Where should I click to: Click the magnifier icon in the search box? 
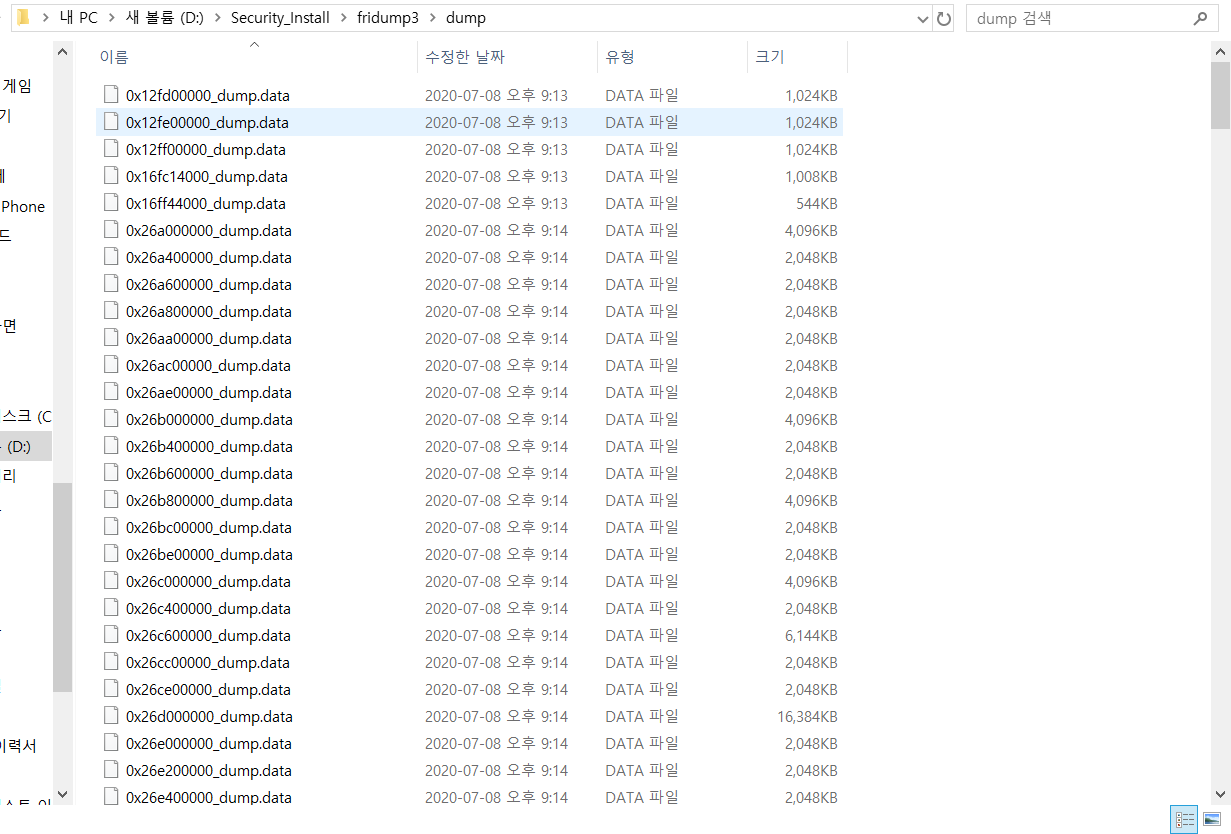pyautogui.click(x=1200, y=17)
